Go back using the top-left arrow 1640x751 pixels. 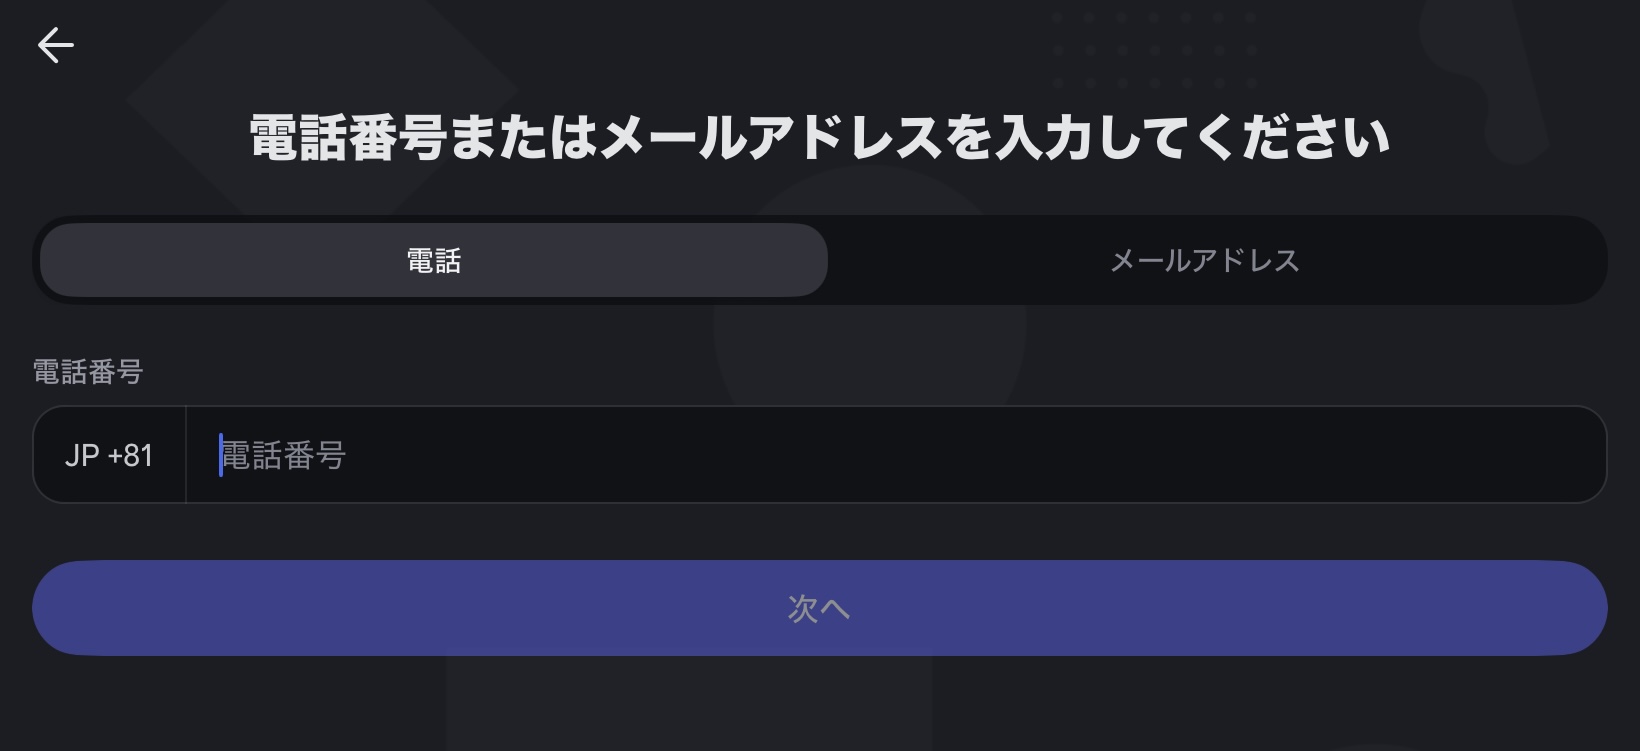56,45
